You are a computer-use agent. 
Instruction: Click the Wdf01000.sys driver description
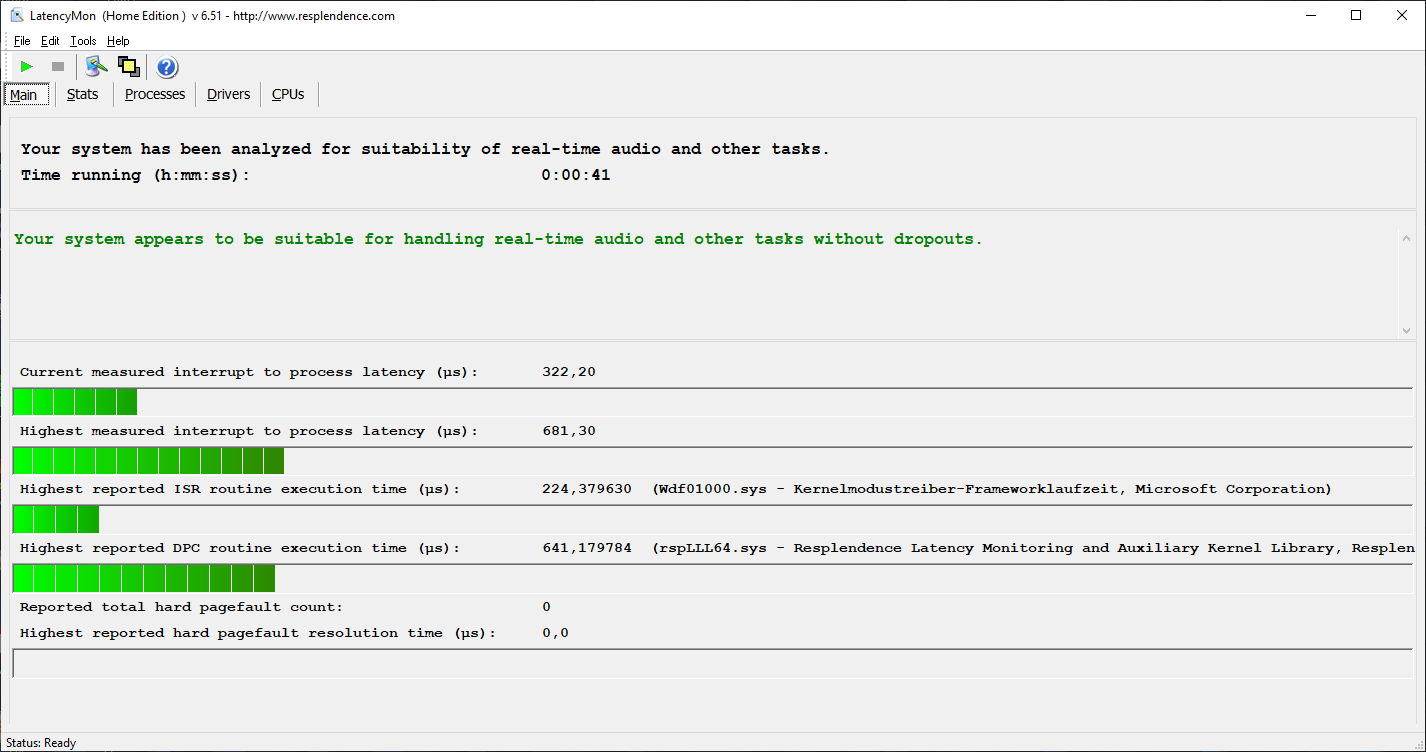pos(992,489)
